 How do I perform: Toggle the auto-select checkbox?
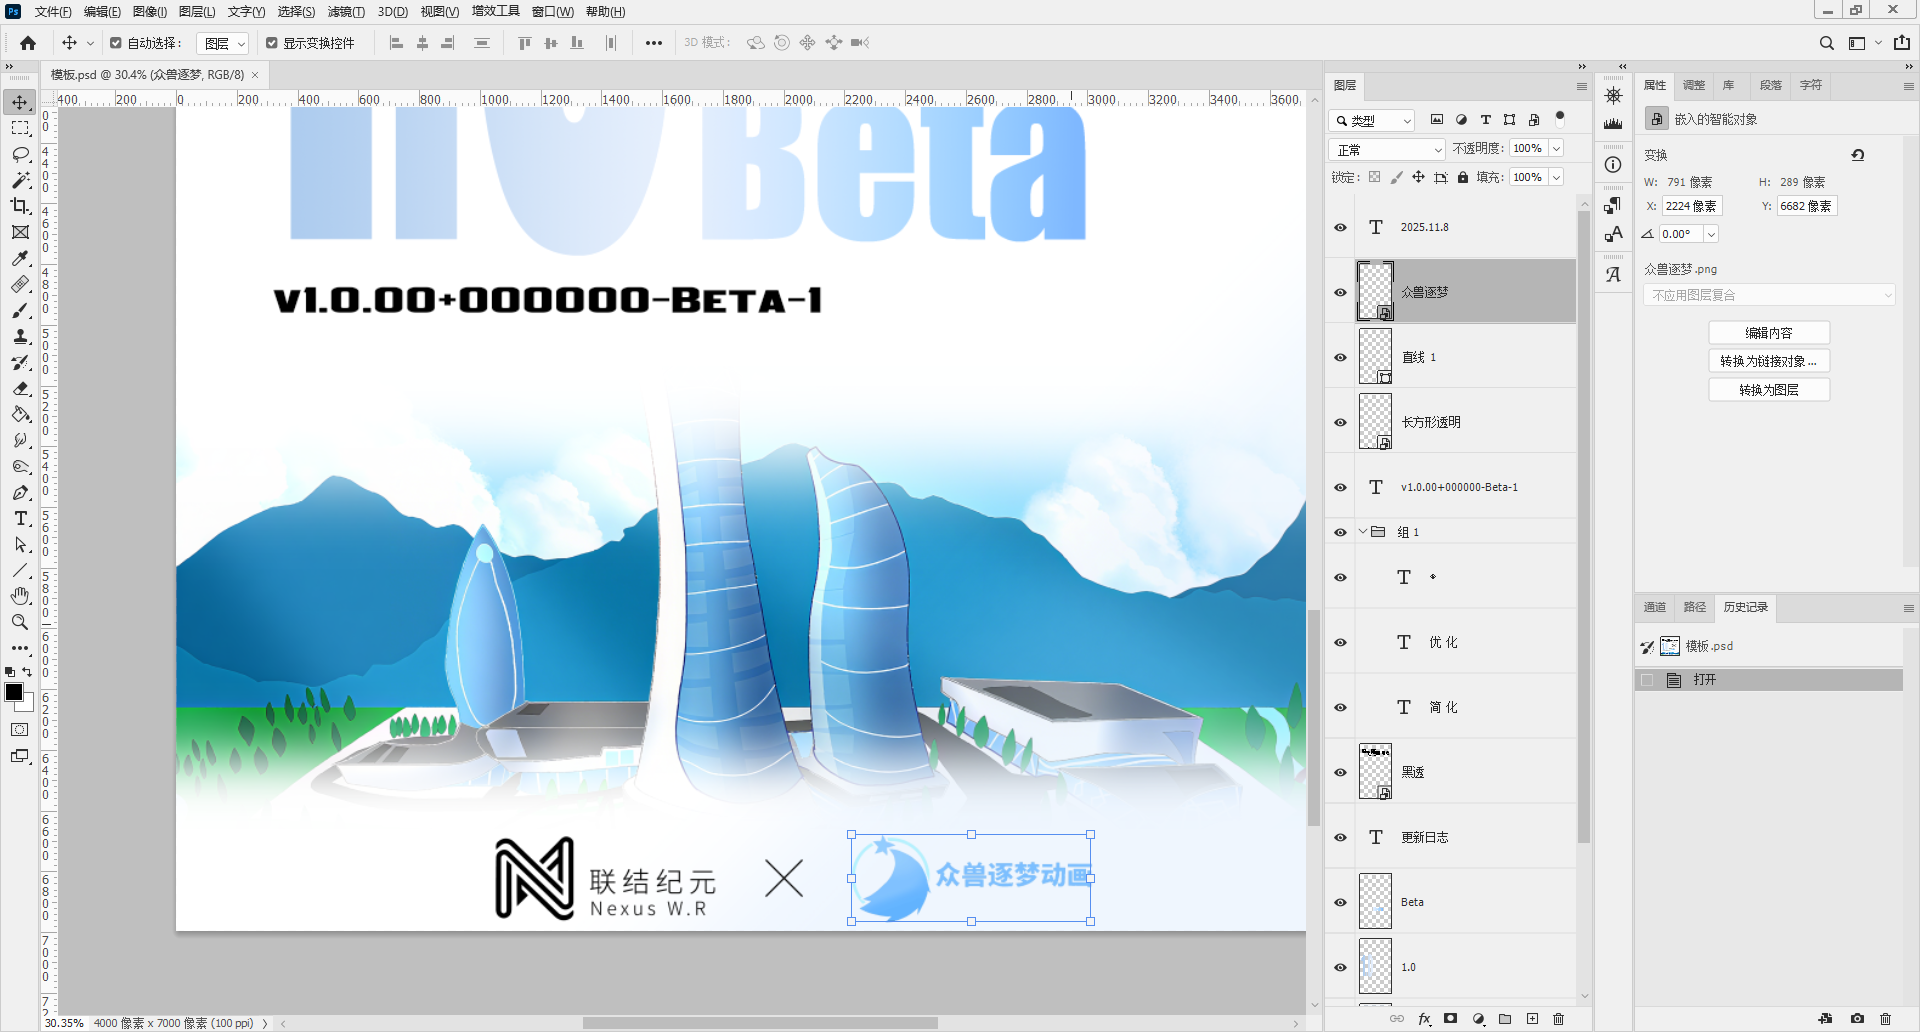[116, 43]
